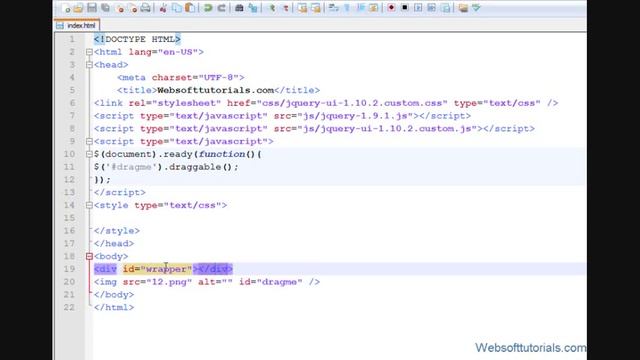Redo action with toolbar arrow

coord(222,8)
